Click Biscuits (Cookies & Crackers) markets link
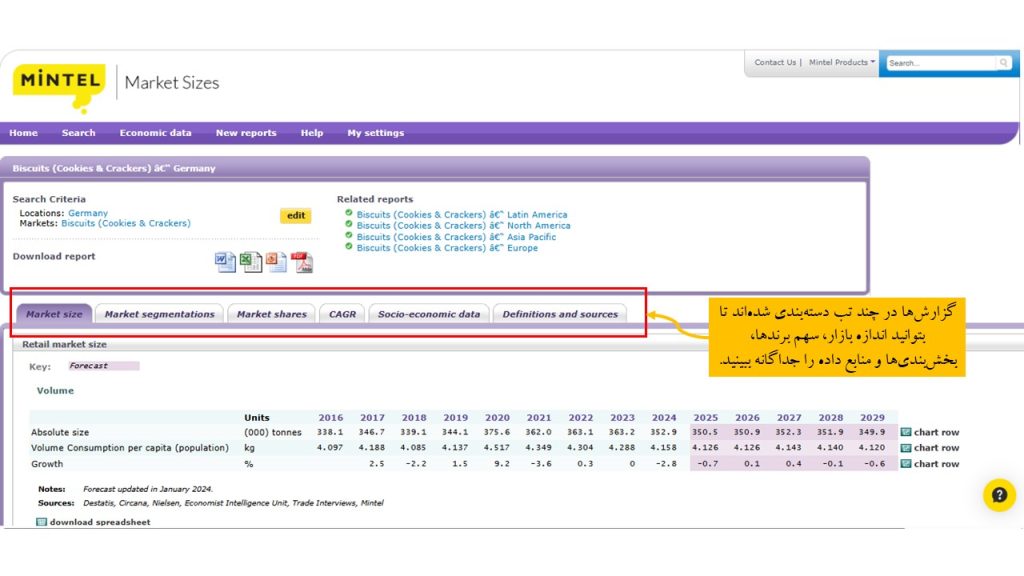 (x=126, y=223)
